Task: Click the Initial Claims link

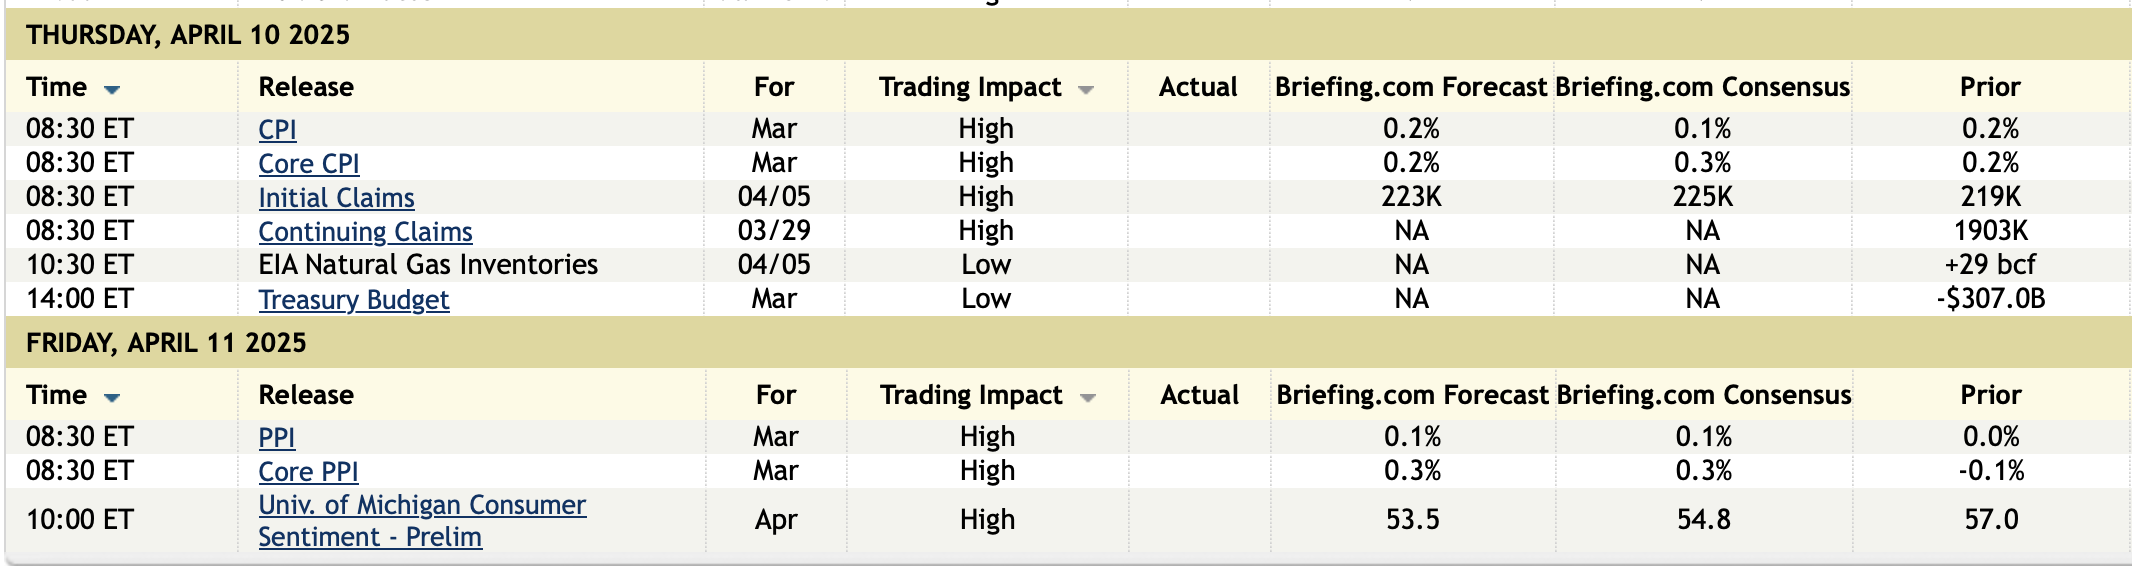Action: [x=336, y=198]
